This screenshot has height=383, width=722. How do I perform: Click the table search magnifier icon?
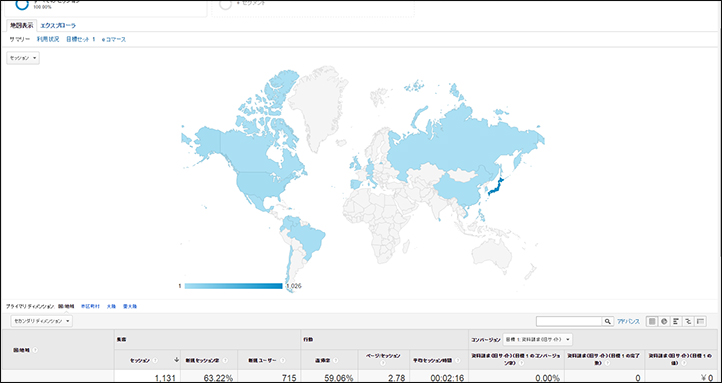point(608,321)
